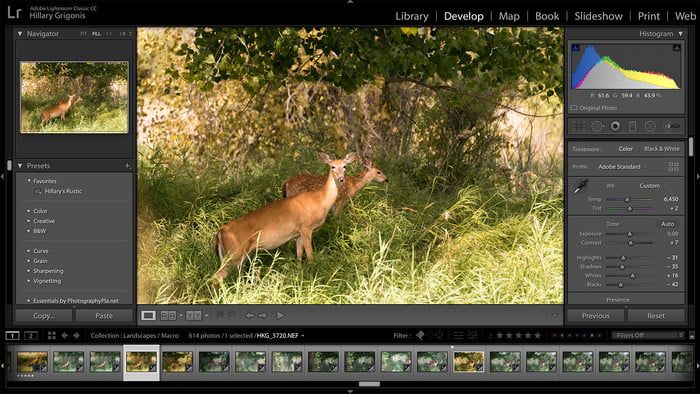Select the Radial Filter tool
The image size is (700, 394).
click(x=650, y=126)
